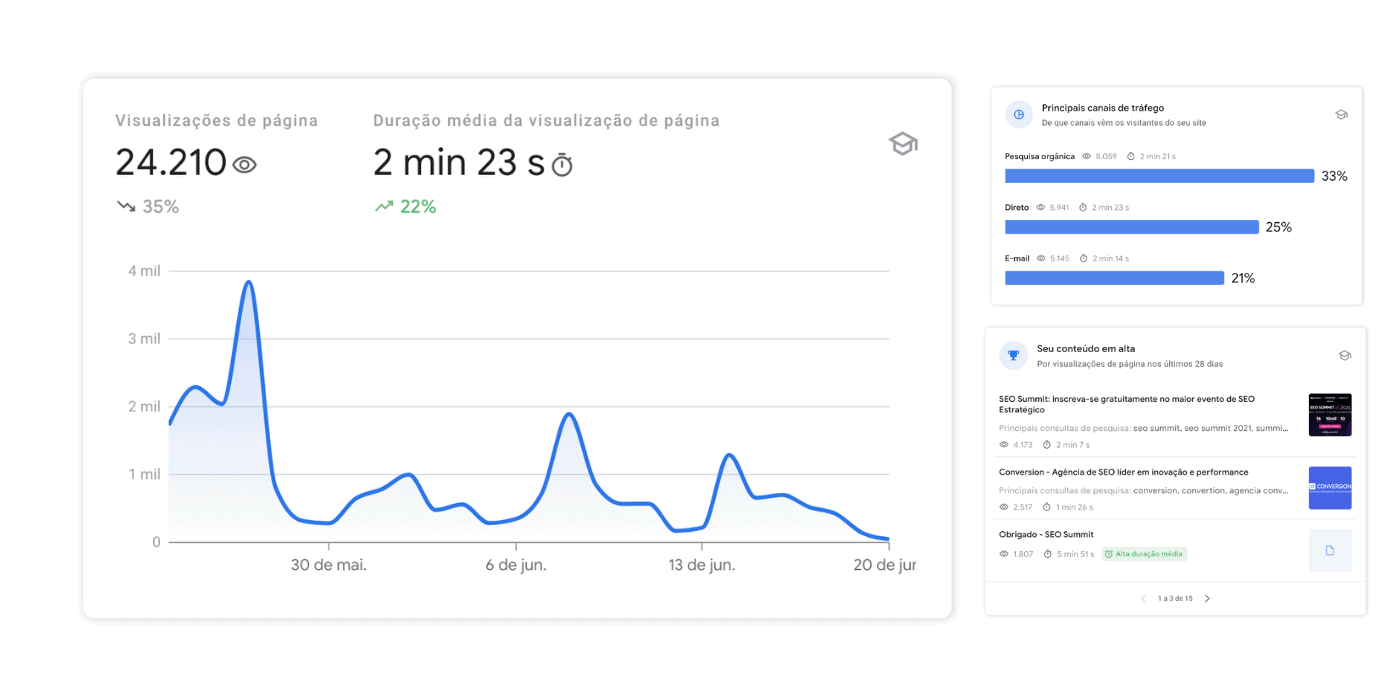Click the trophy icon on trending content card
The width and height of the screenshot is (1400, 700).
click(1013, 355)
